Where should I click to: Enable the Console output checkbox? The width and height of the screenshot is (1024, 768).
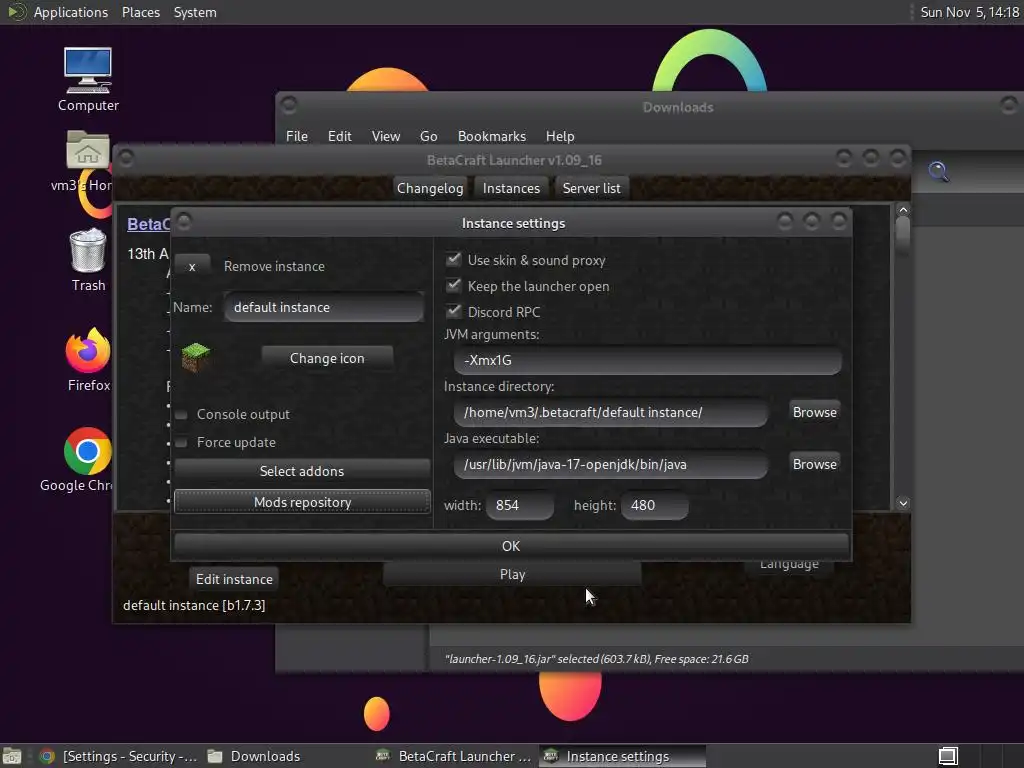182,415
